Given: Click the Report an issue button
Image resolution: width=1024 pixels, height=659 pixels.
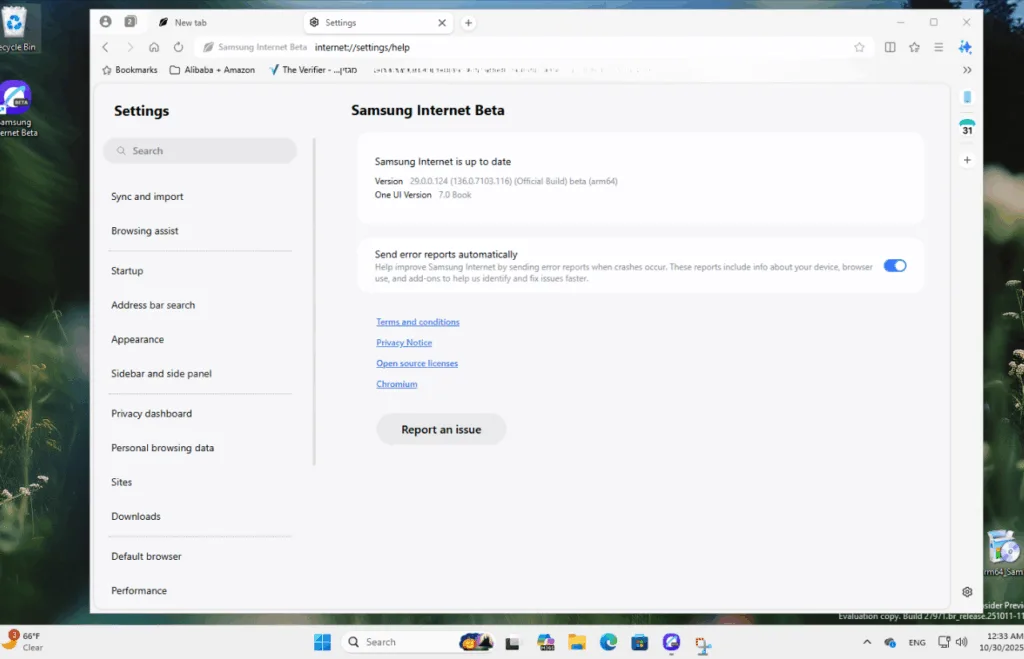Looking at the screenshot, I should point(441,429).
